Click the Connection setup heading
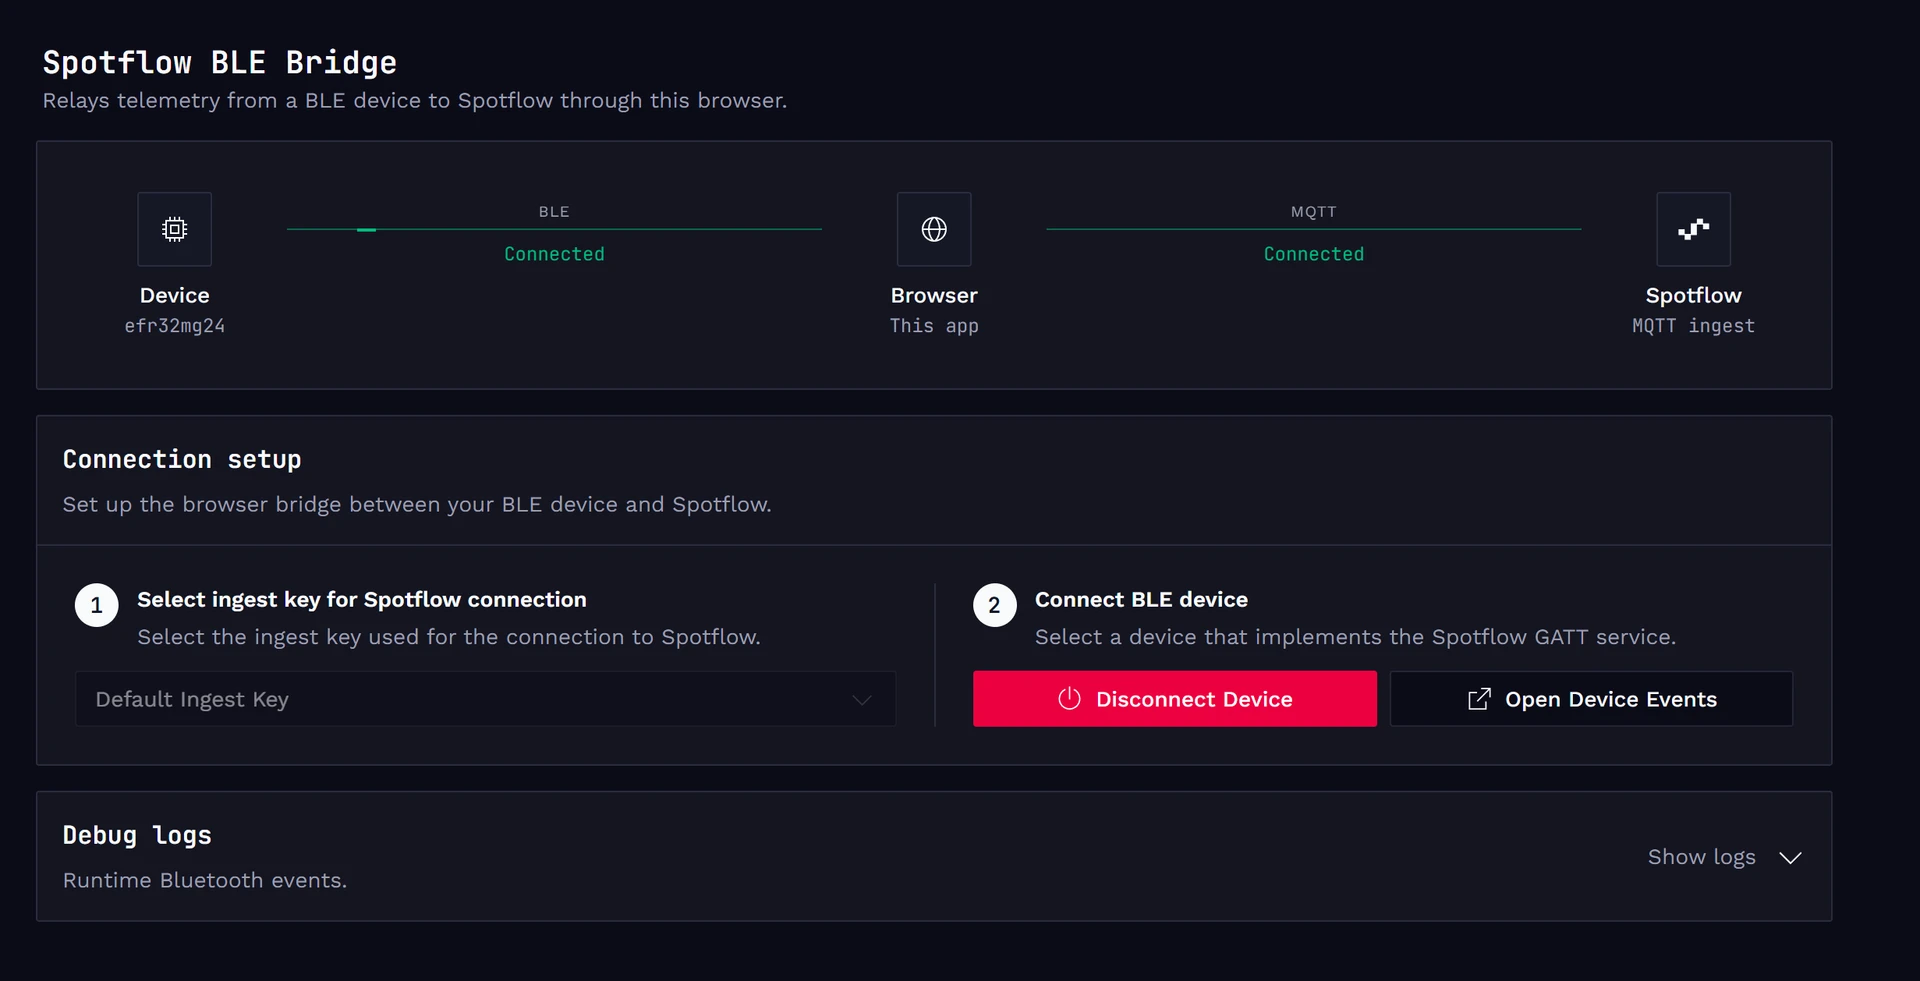The width and height of the screenshot is (1920, 981). (182, 459)
